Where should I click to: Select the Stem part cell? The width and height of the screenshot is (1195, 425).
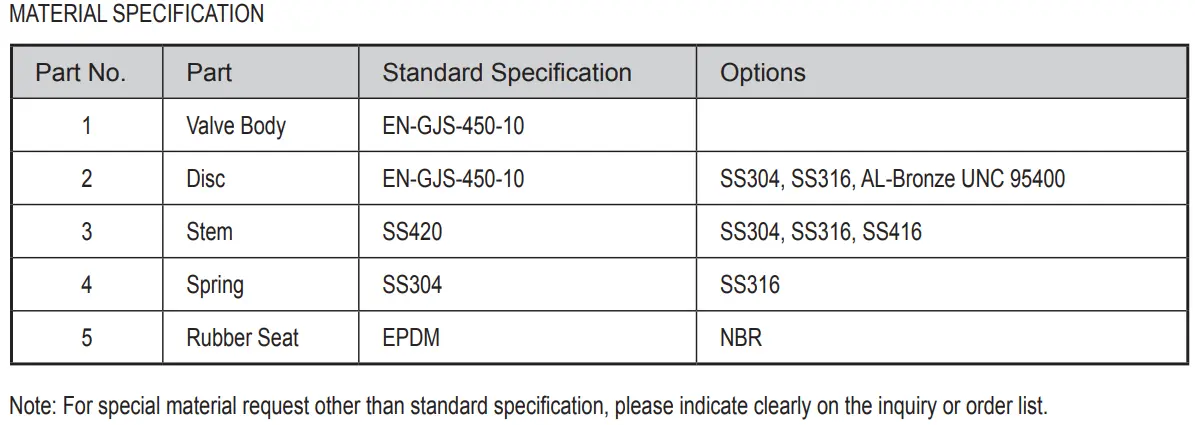pyautogui.click(x=209, y=232)
